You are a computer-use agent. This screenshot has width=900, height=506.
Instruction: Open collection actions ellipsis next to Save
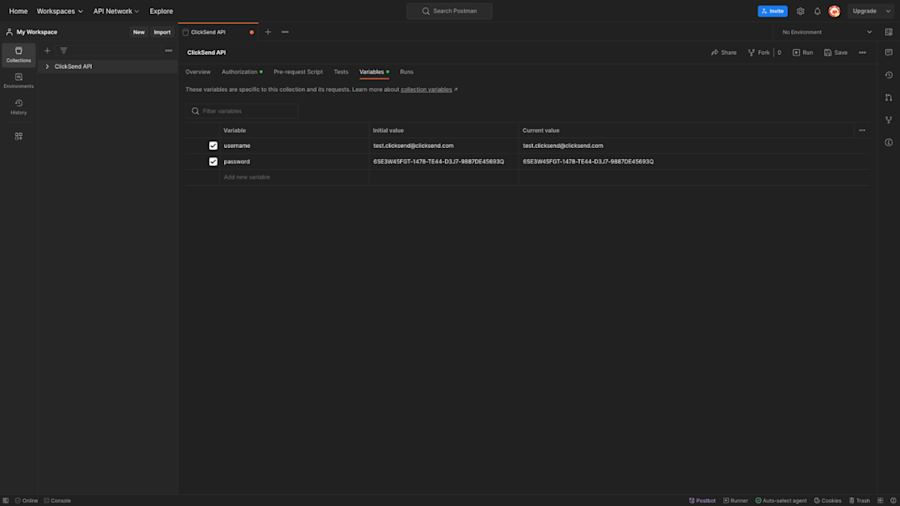pos(862,52)
